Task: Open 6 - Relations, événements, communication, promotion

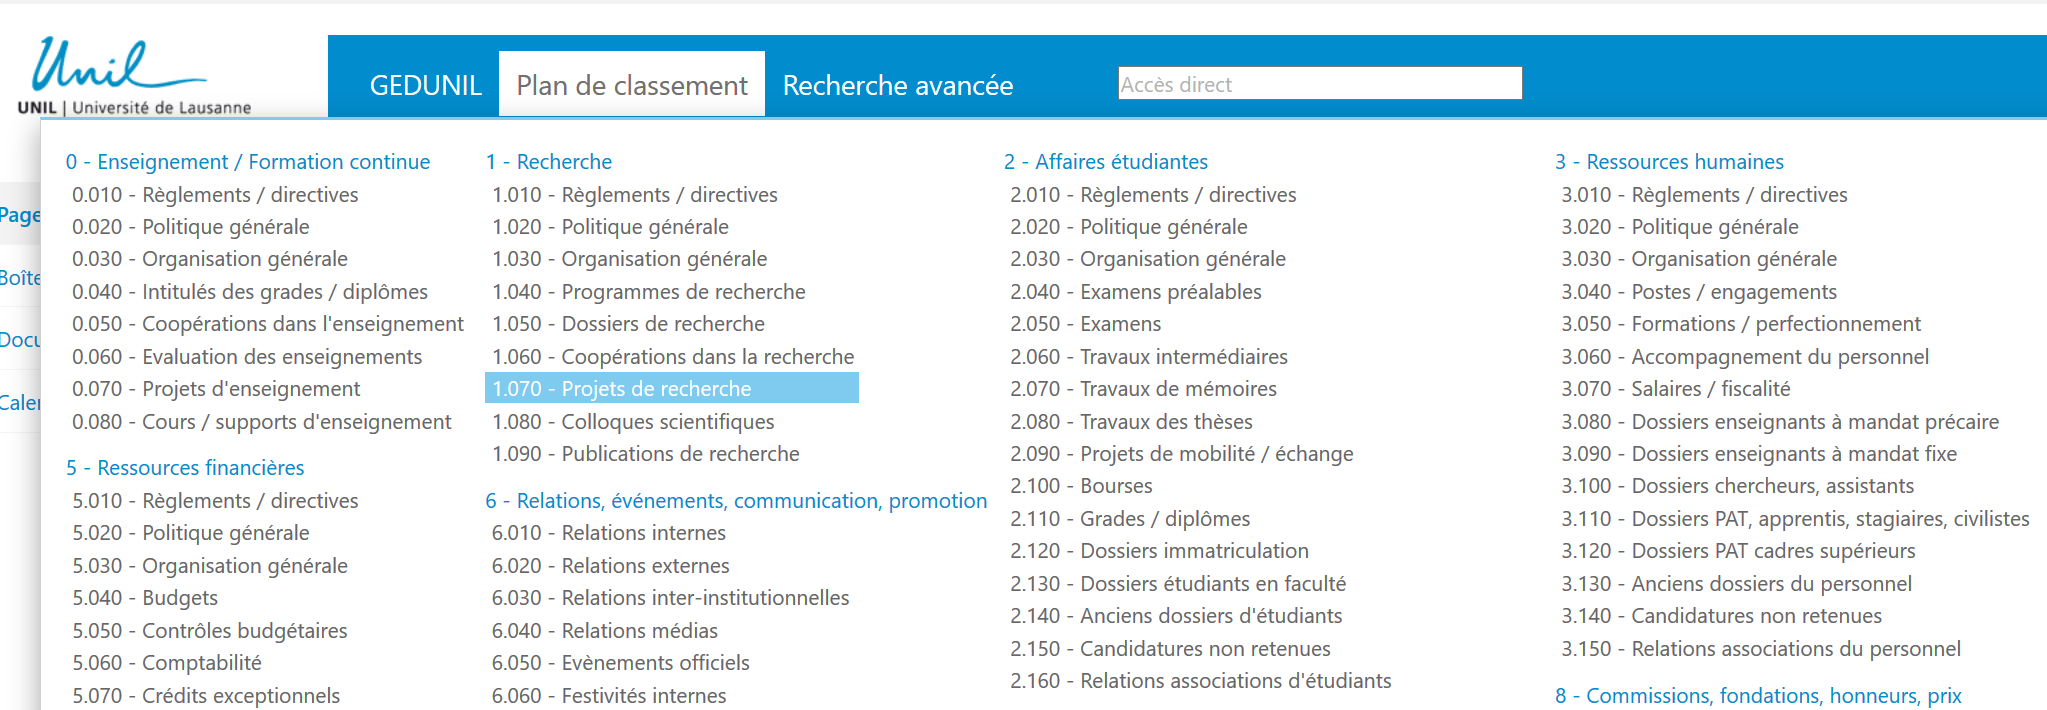Action: click(736, 501)
